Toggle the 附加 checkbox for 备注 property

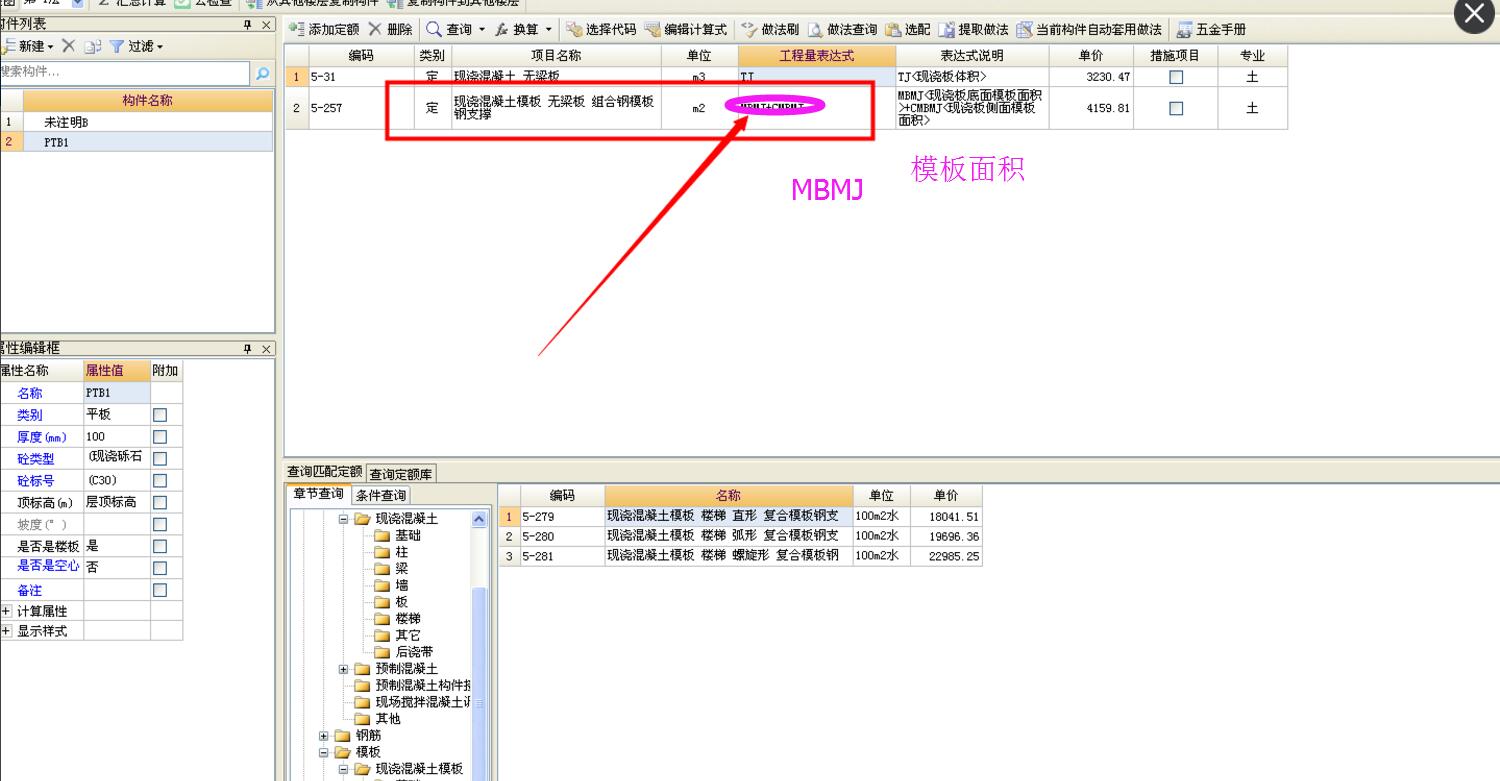click(x=160, y=591)
